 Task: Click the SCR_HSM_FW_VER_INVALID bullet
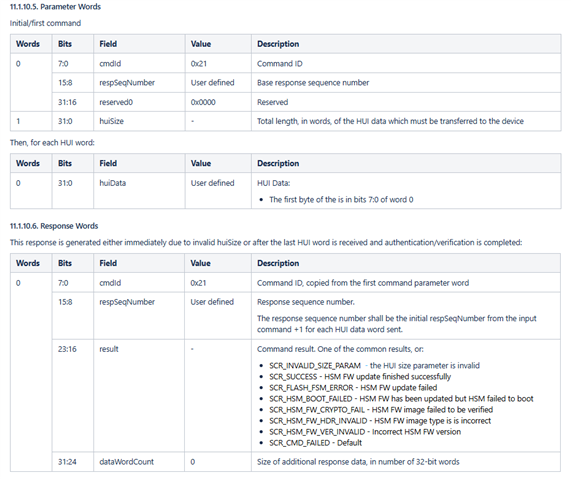tap(365, 432)
